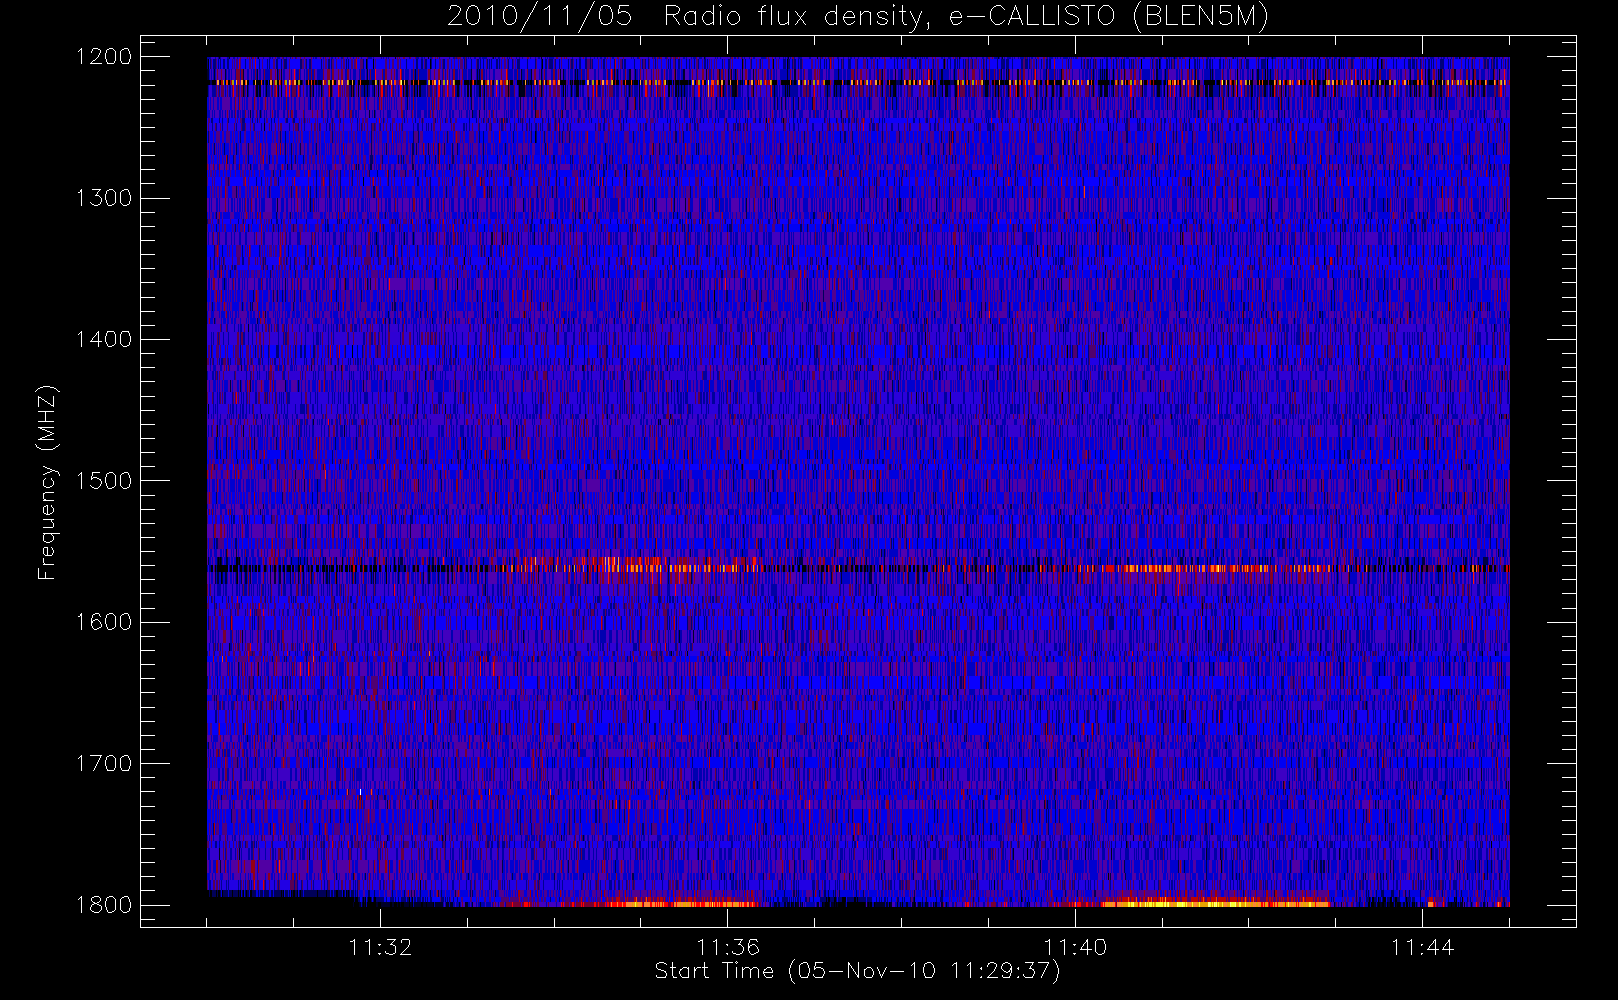Click the 1300 frequency tick label
Screen dimensions: 1618x1000
[103, 198]
